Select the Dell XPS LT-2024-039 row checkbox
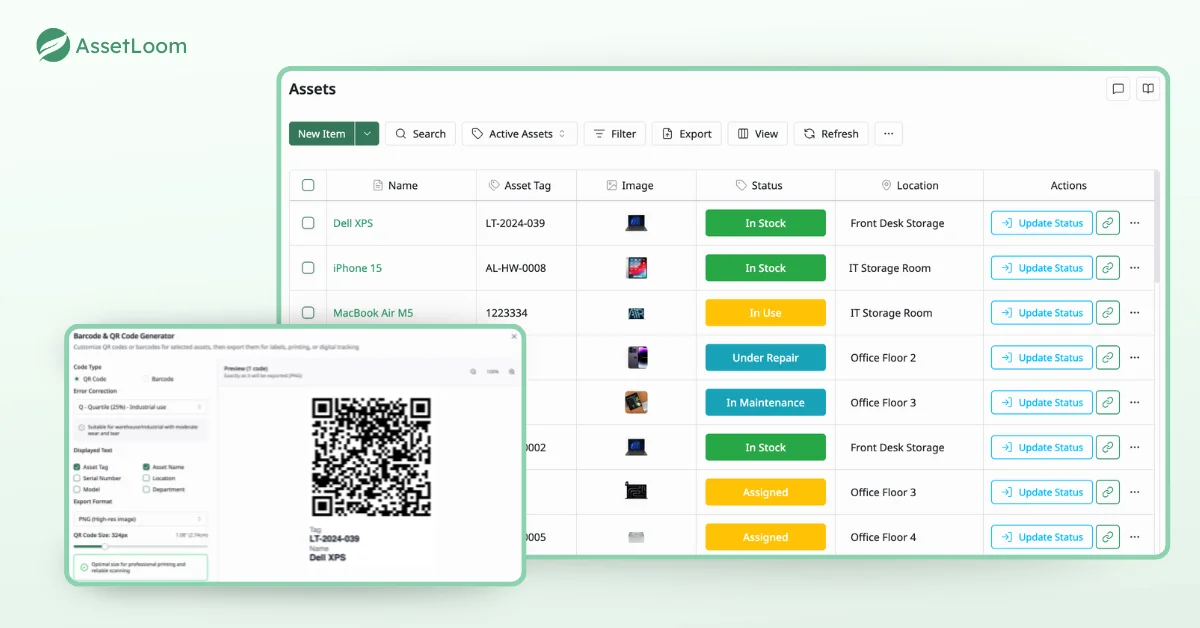Screen dimensions: 1200x628 pyautogui.click(x=308, y=223)
